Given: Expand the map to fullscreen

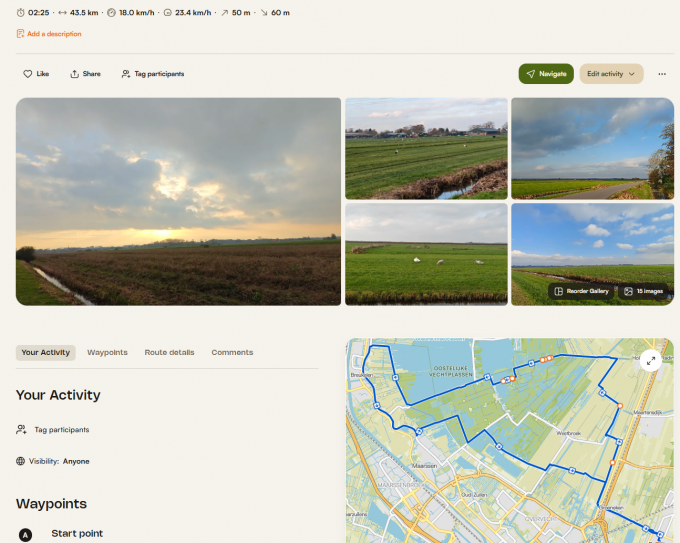Looking at the screenshot, I should coord(651,361).
